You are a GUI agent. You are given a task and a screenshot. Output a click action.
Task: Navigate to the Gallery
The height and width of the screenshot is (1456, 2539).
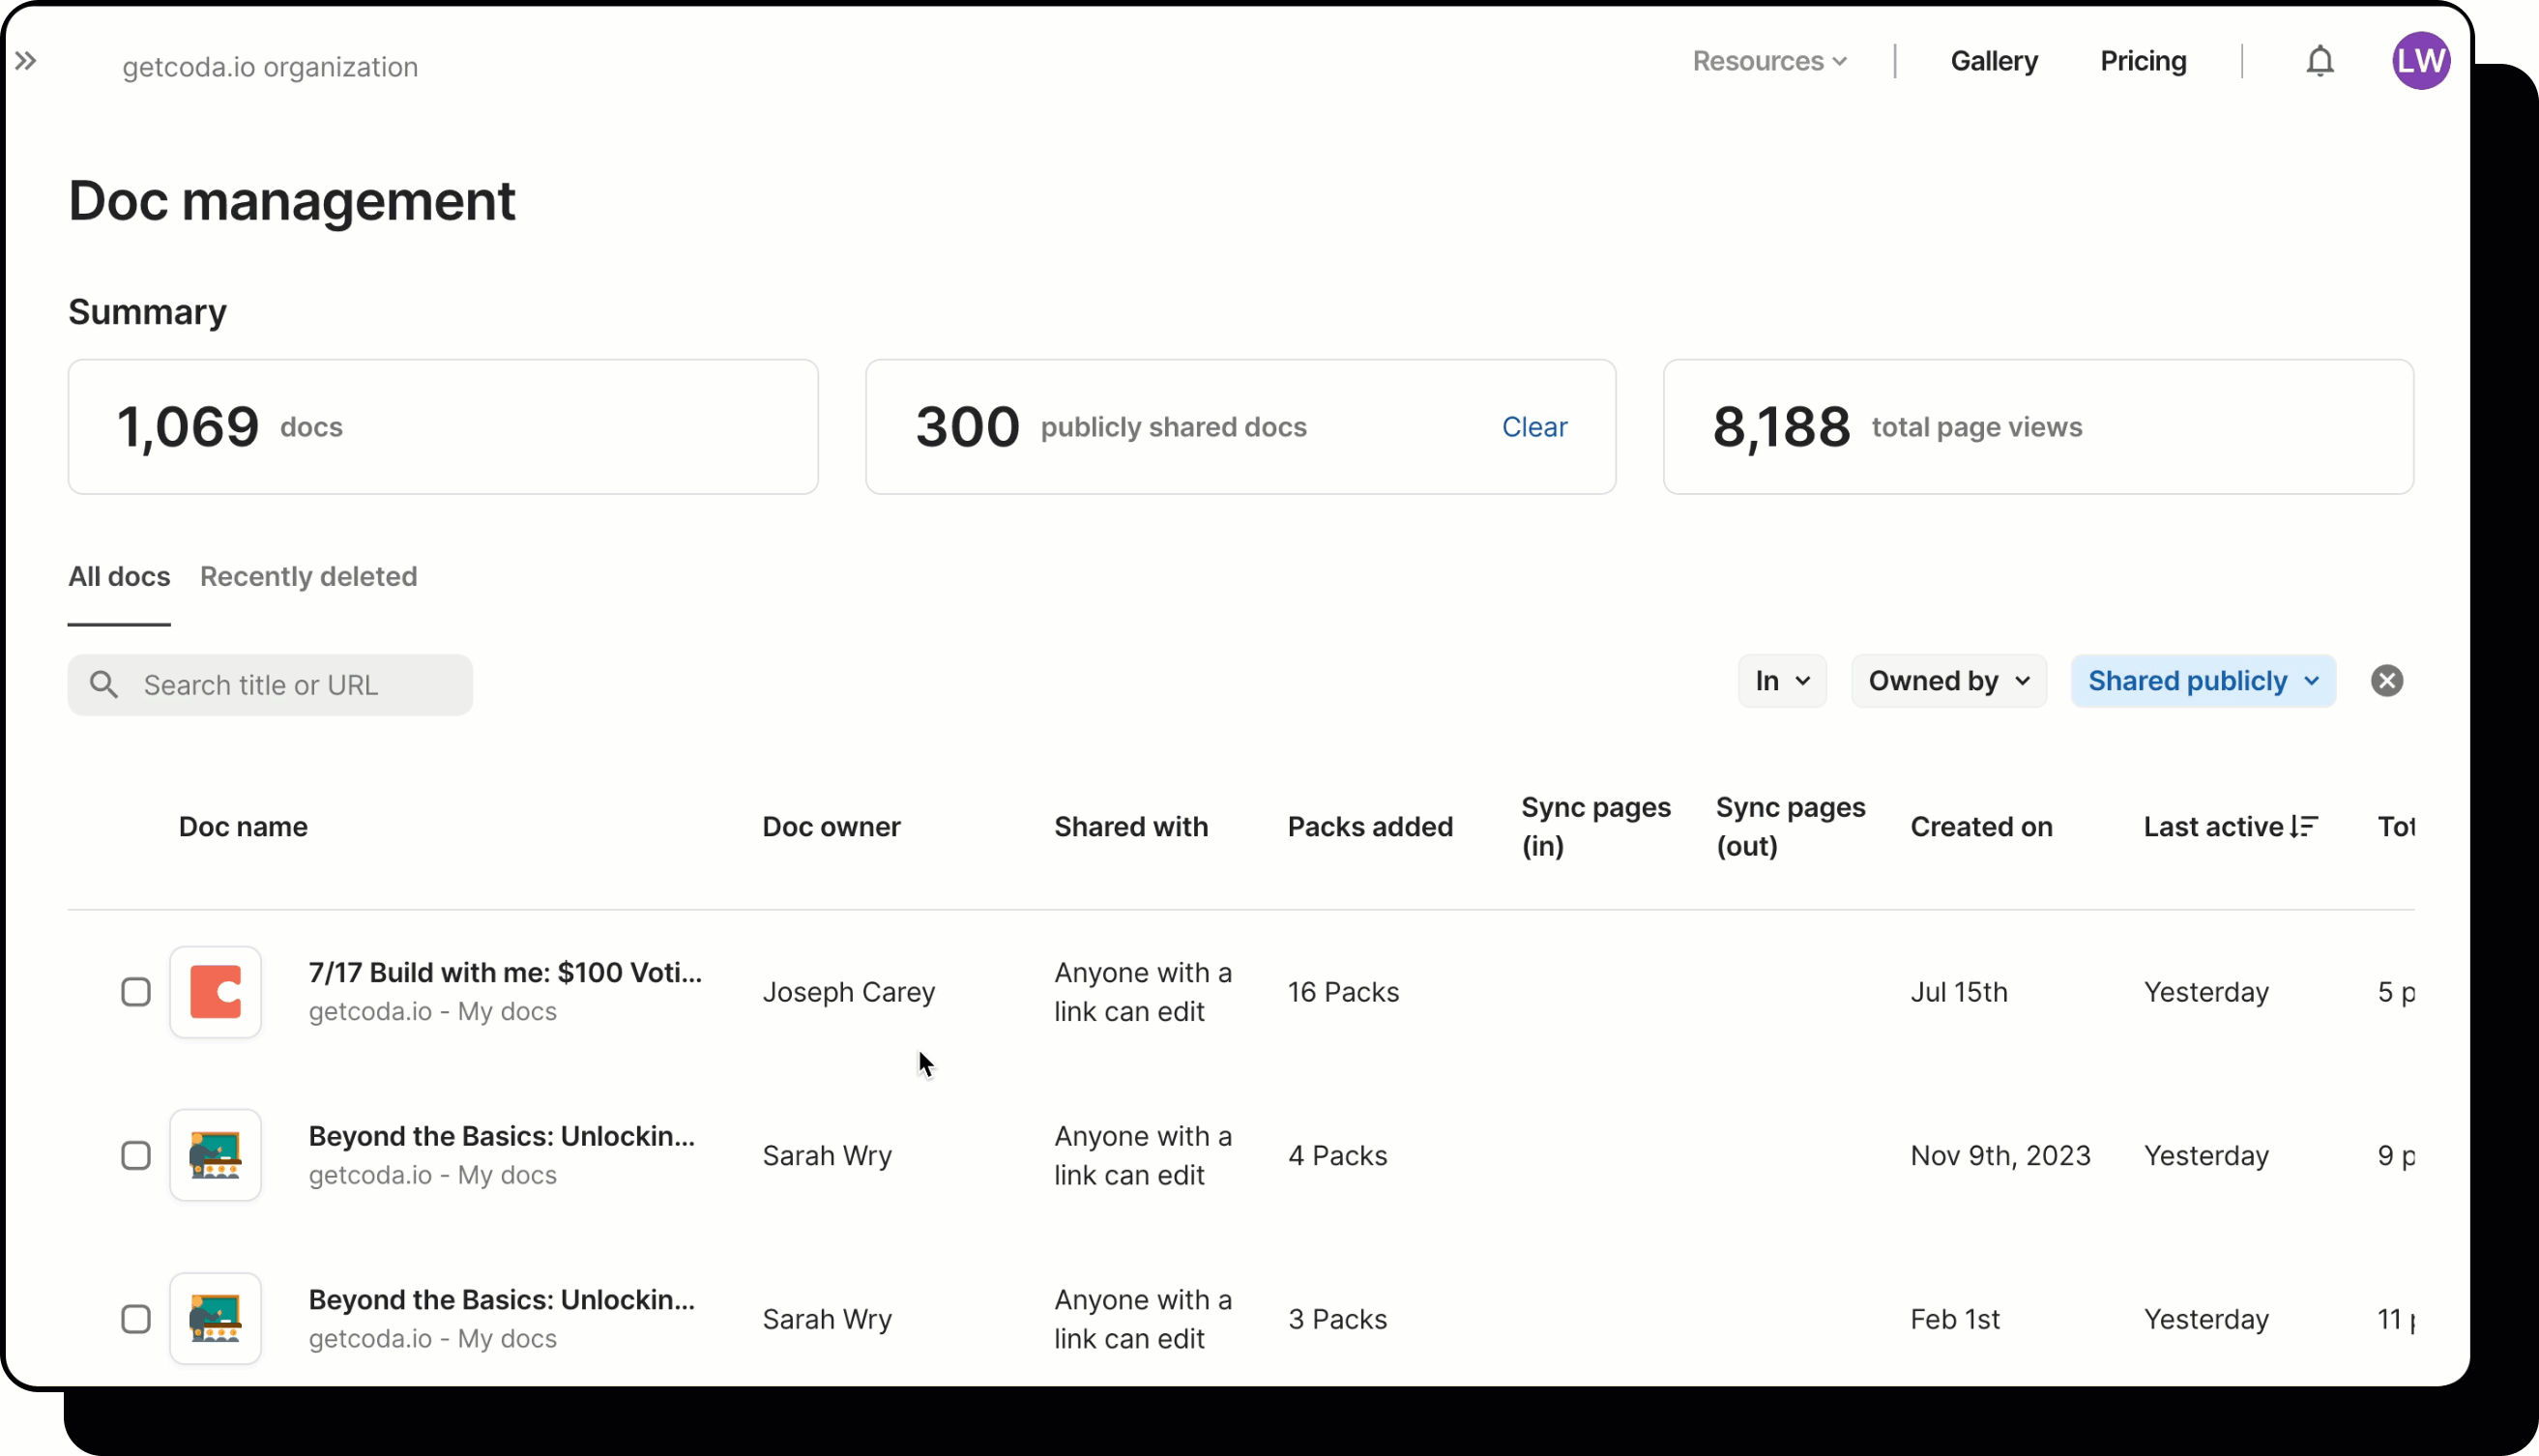pos(1994,61)
